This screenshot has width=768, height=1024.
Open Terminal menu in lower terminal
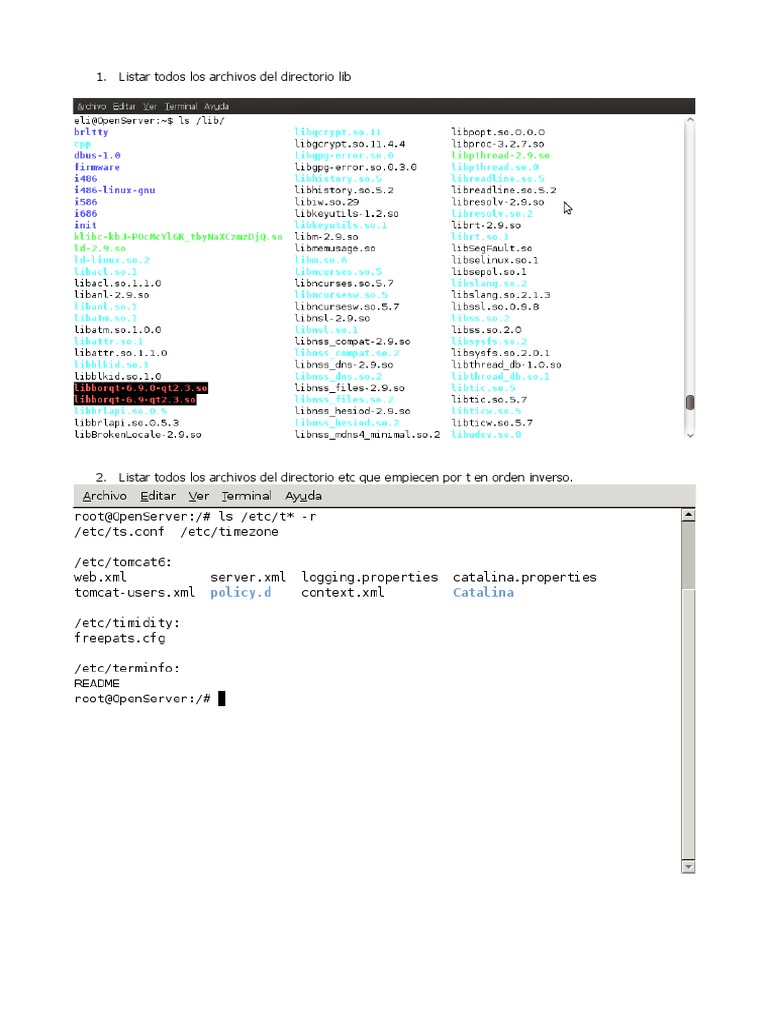[246, 496]
